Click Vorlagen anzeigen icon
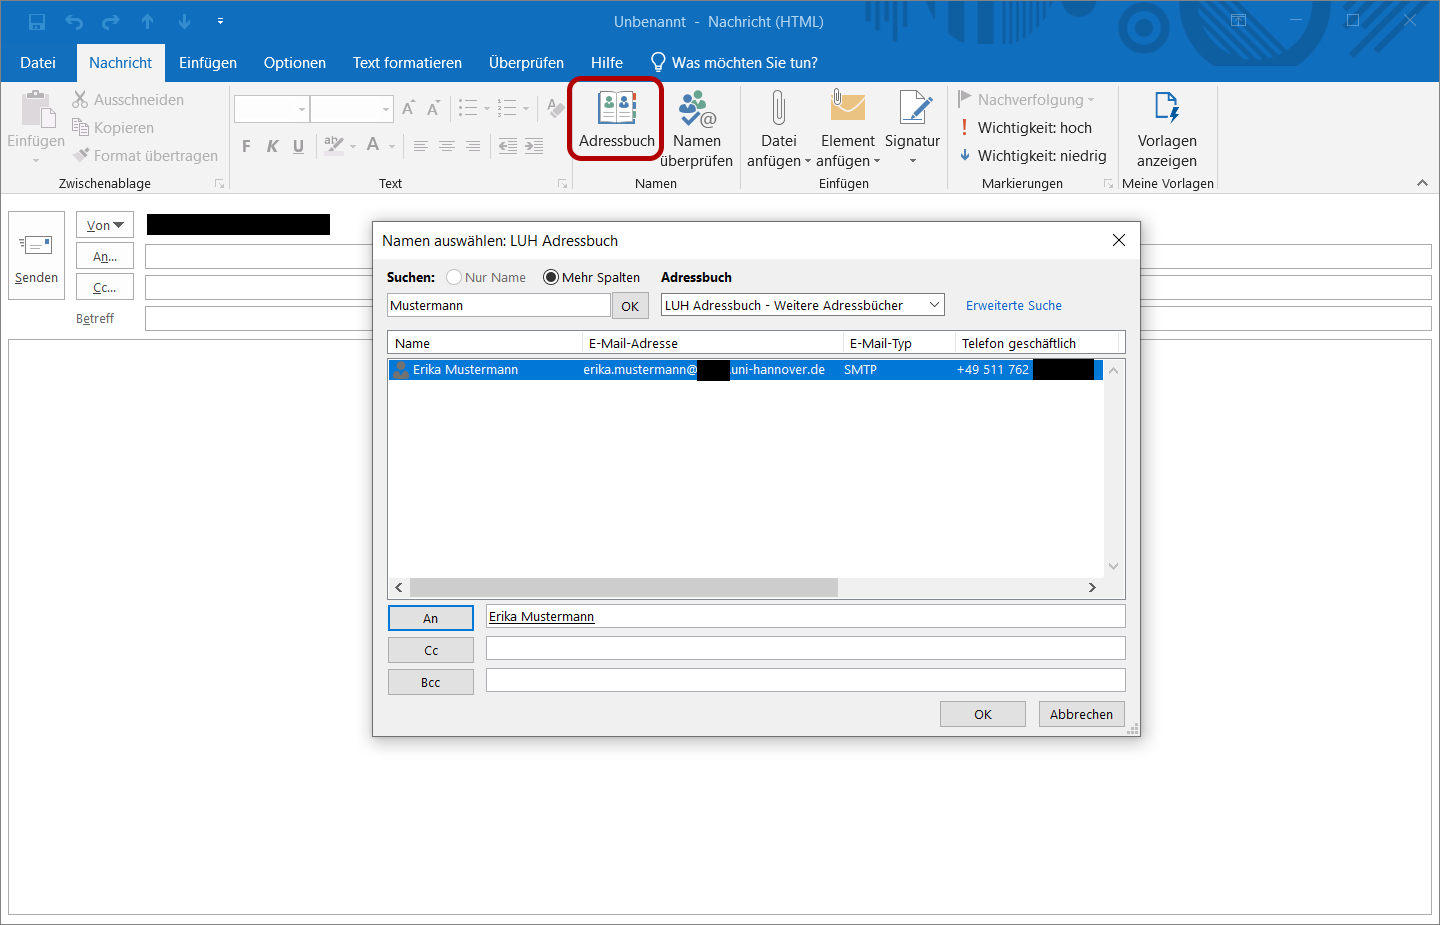1440x925 pixels. (x=1167, y=107)
